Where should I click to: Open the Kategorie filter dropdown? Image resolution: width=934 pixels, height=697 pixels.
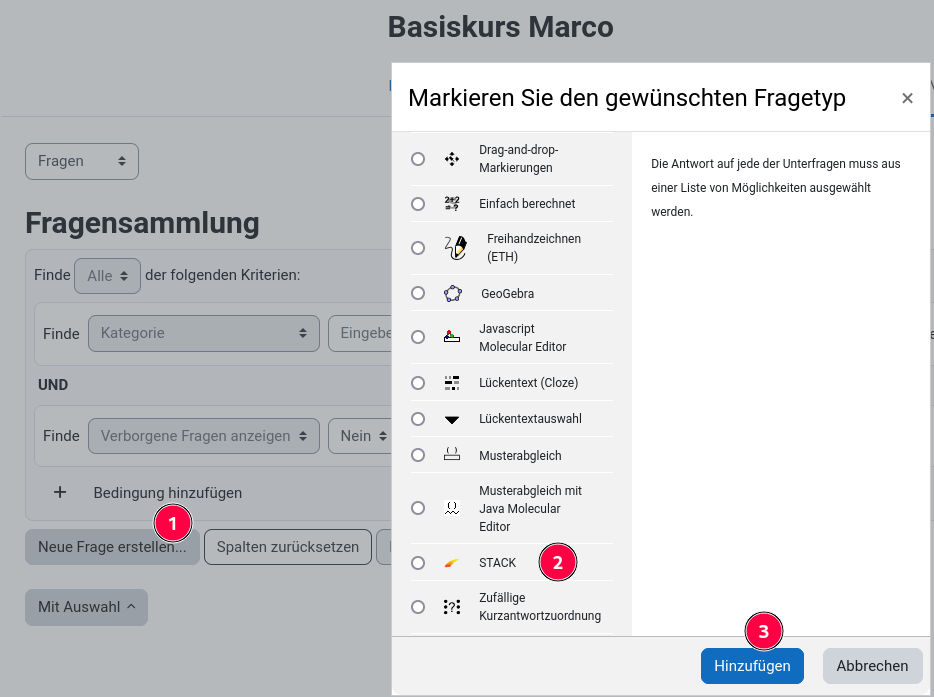pyautogui.click(x=203, y=333)
